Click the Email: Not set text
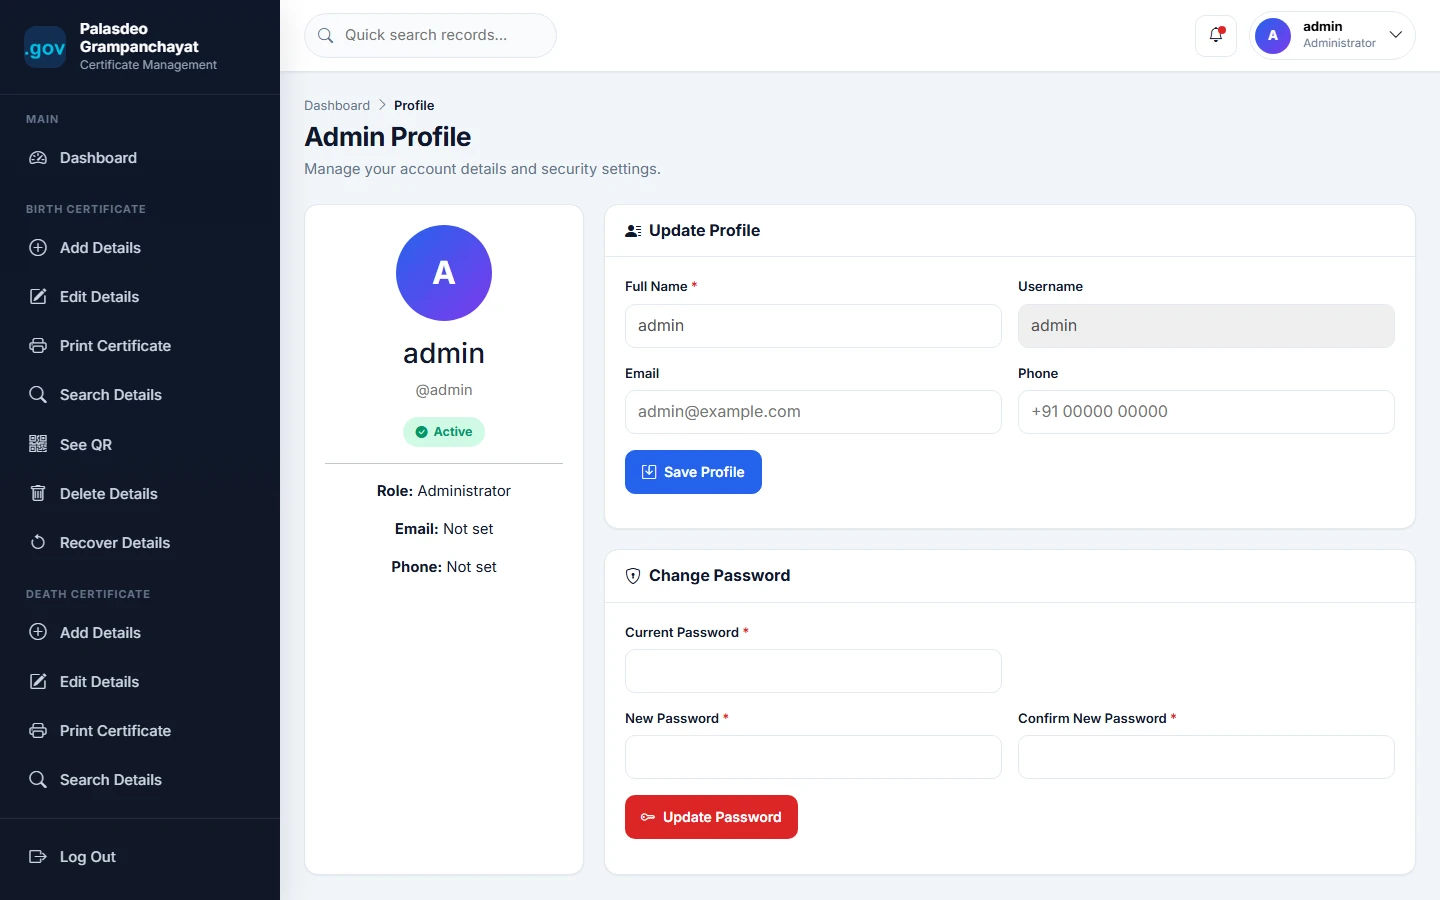 click(x=444, y=529)
